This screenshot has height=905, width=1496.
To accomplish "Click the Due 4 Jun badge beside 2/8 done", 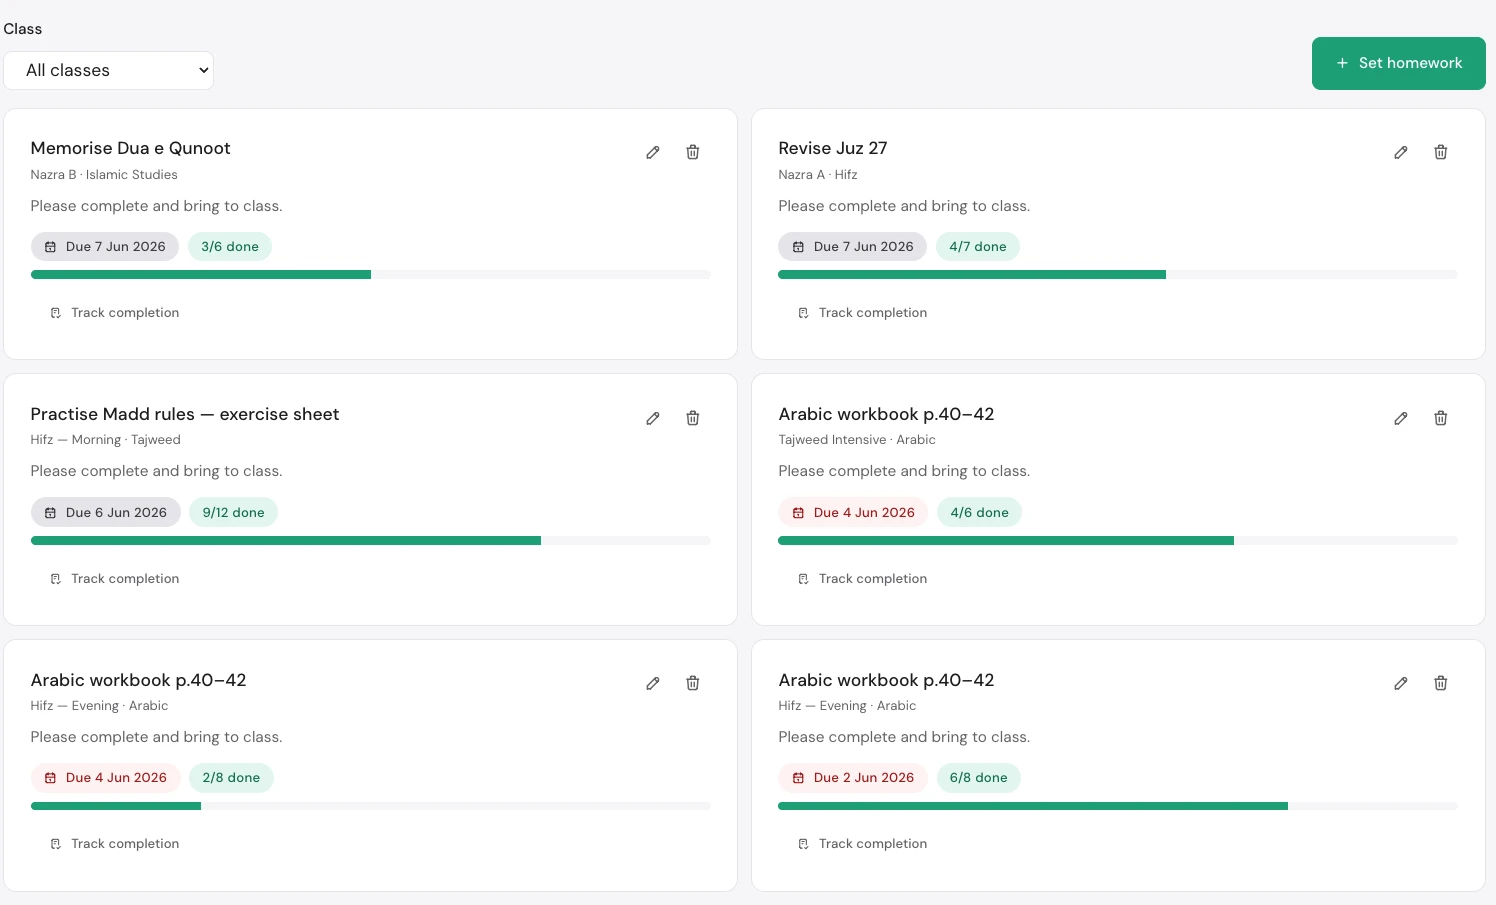I will [106, 777].
